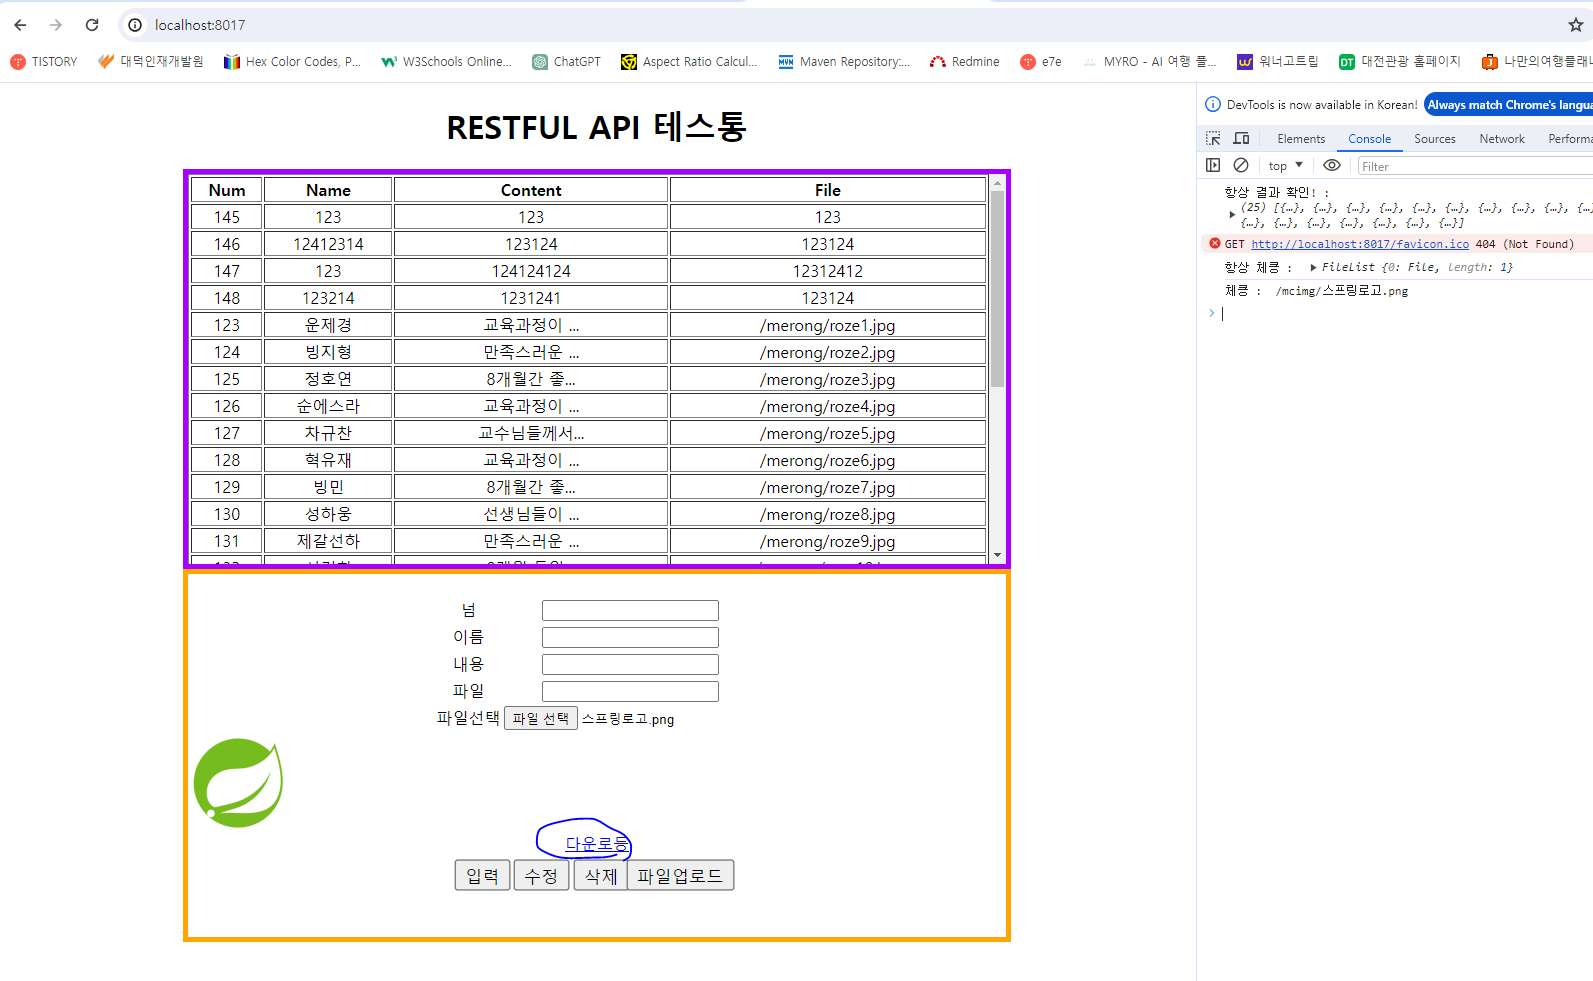Open the Redmine bookmark
This screenshot has height=981, width=1593.
(965, 62)
